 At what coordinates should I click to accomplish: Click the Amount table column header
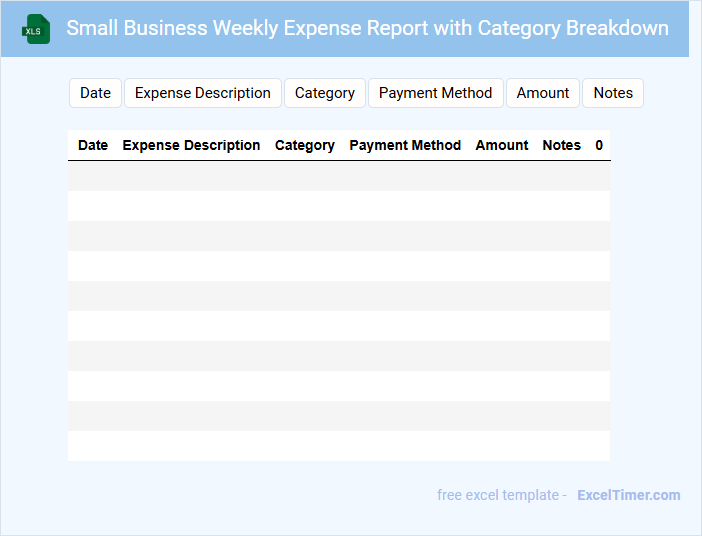click(x=502, y=145)
